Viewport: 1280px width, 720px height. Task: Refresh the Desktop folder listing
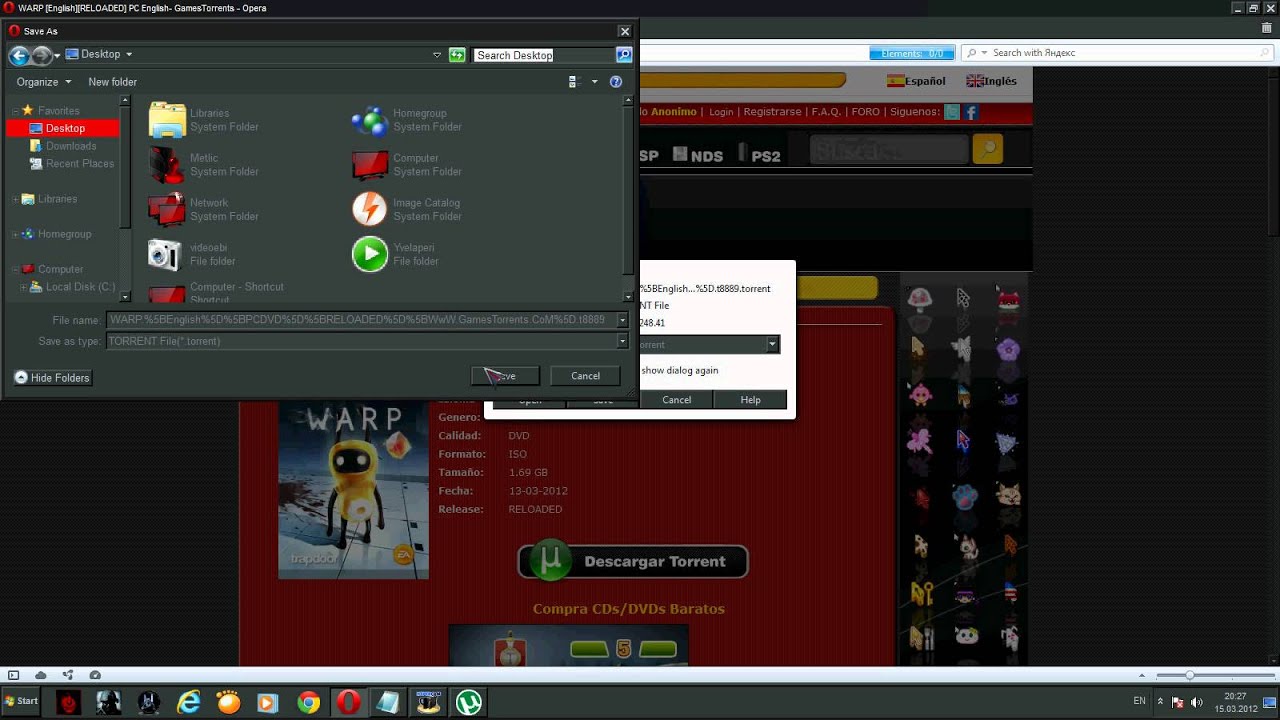point(457,55)
